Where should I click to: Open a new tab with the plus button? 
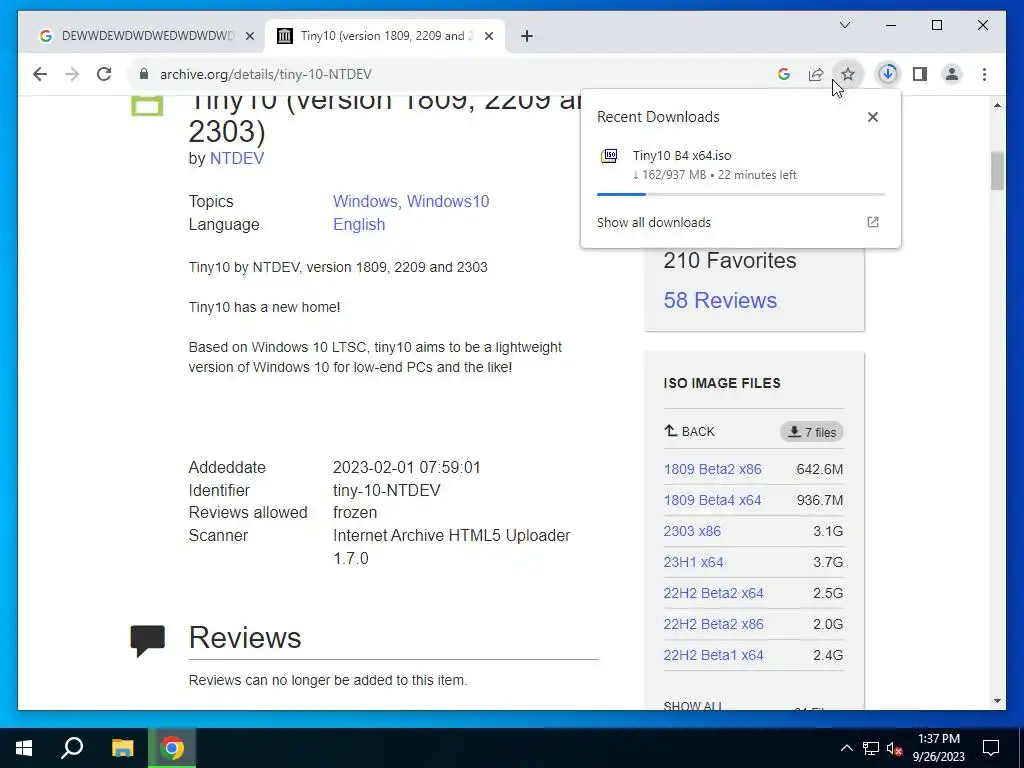coord(527,36)
